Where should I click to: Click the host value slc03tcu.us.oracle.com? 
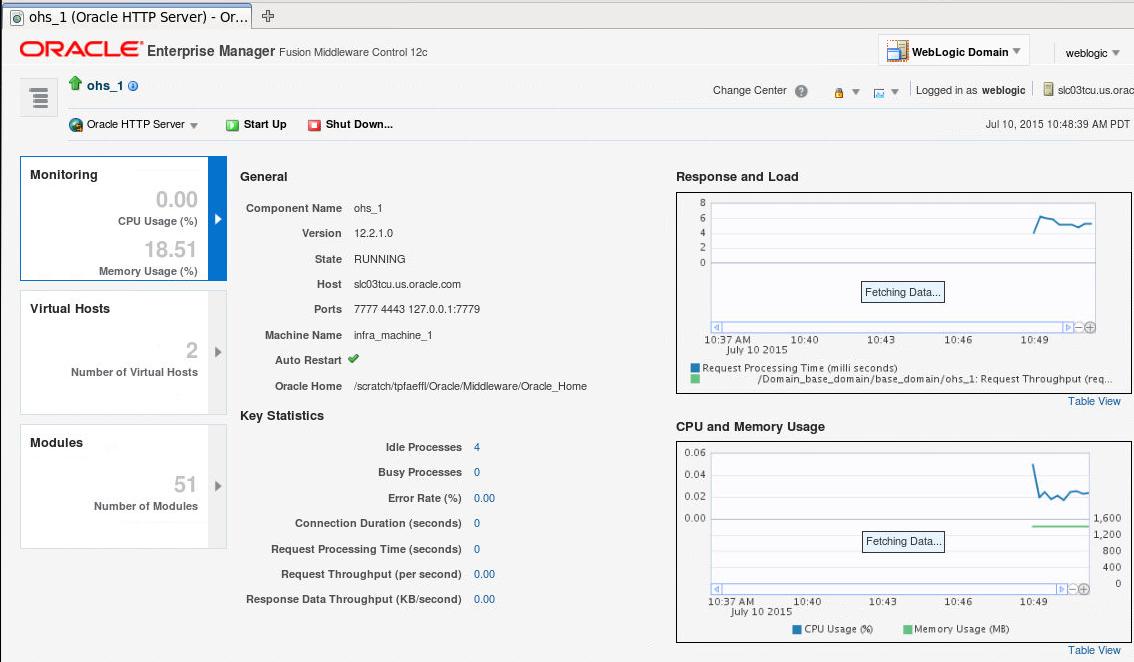click(407, 285)
